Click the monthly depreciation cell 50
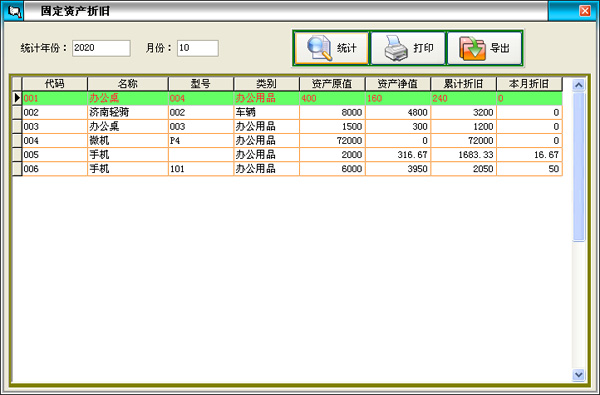Screen dimensions: 600x395 pos(529,169)
